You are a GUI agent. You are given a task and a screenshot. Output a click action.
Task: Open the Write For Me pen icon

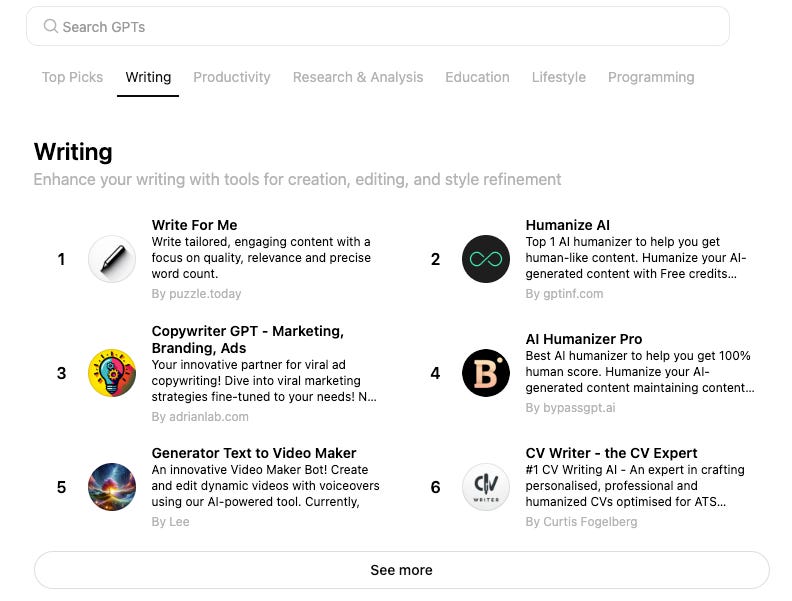[112, 259]
